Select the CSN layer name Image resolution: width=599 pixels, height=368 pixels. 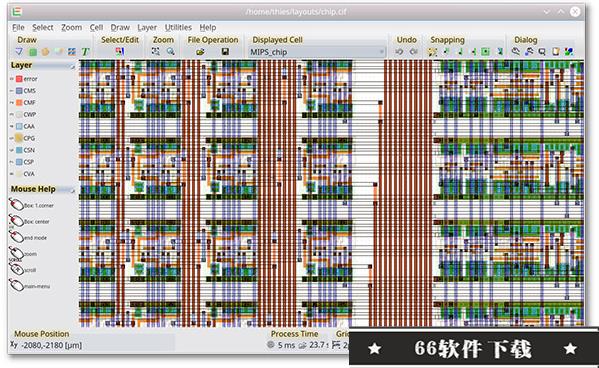29,150
